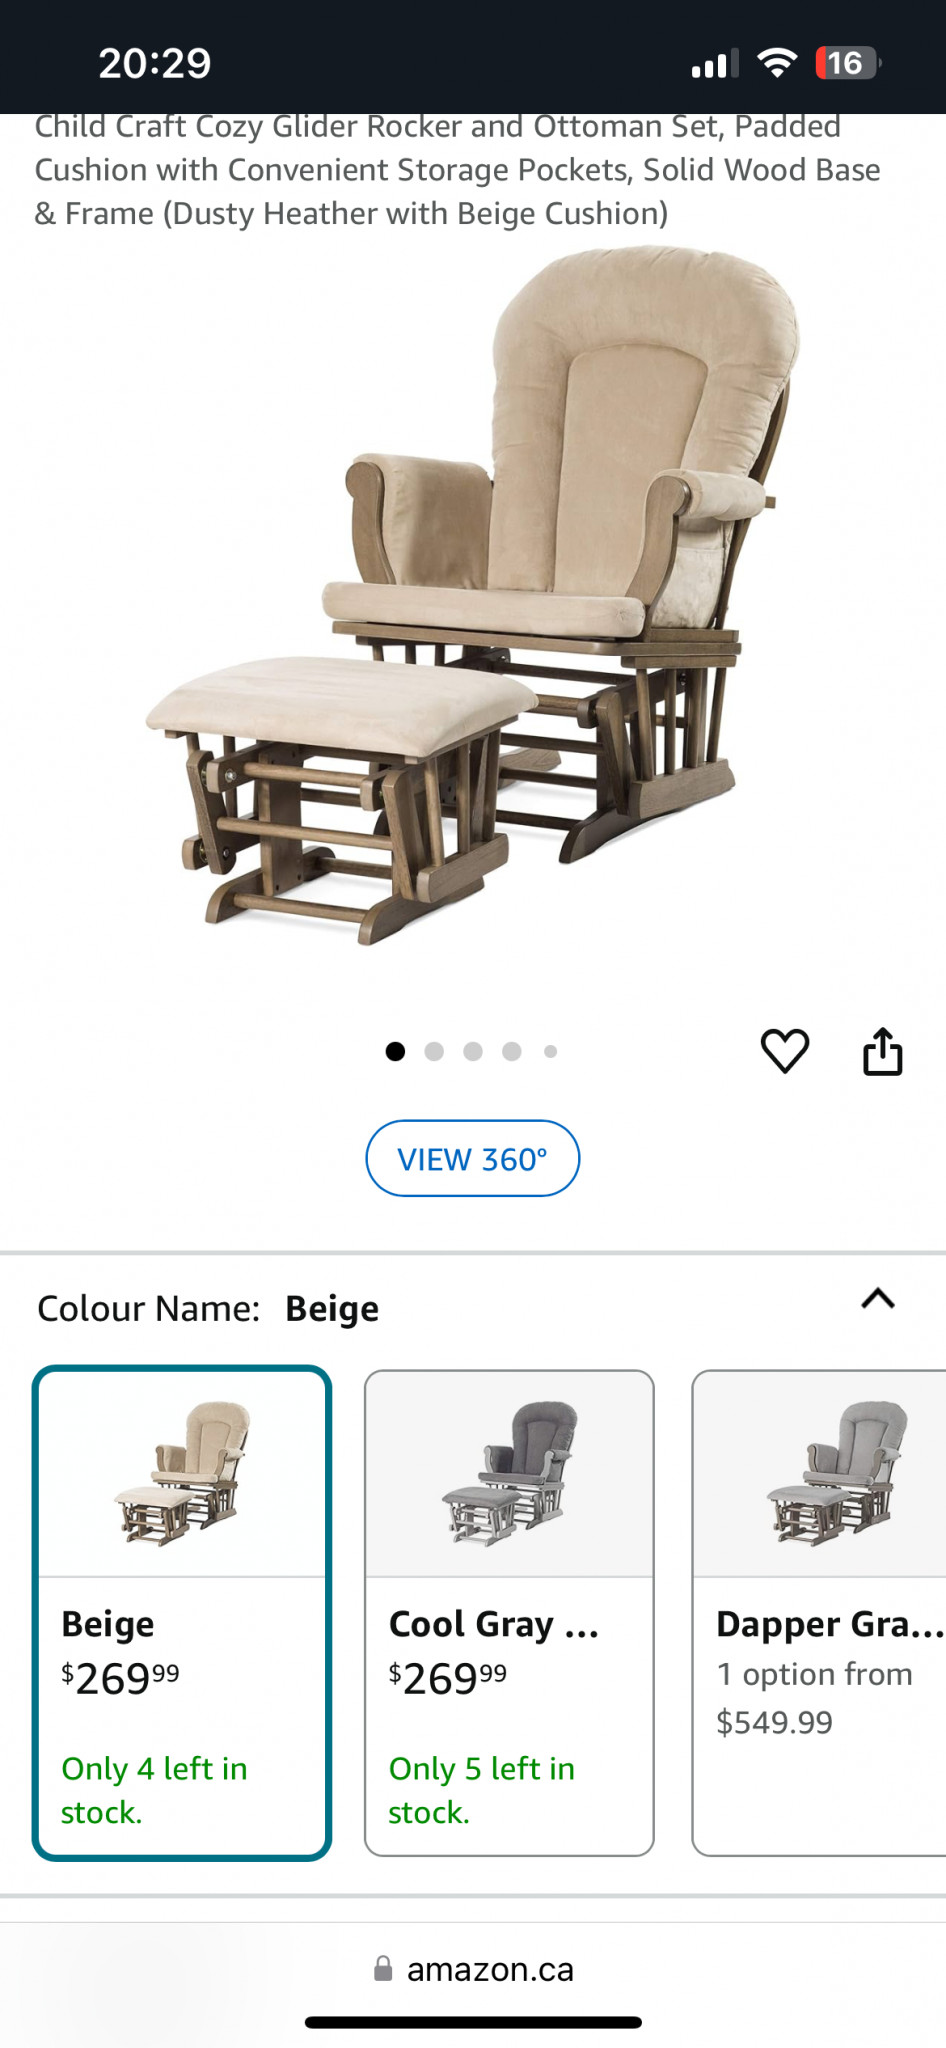Enlarge the main glider product image
The width and height of the screenshot is (946, 2048).
[x=473, y=596]
